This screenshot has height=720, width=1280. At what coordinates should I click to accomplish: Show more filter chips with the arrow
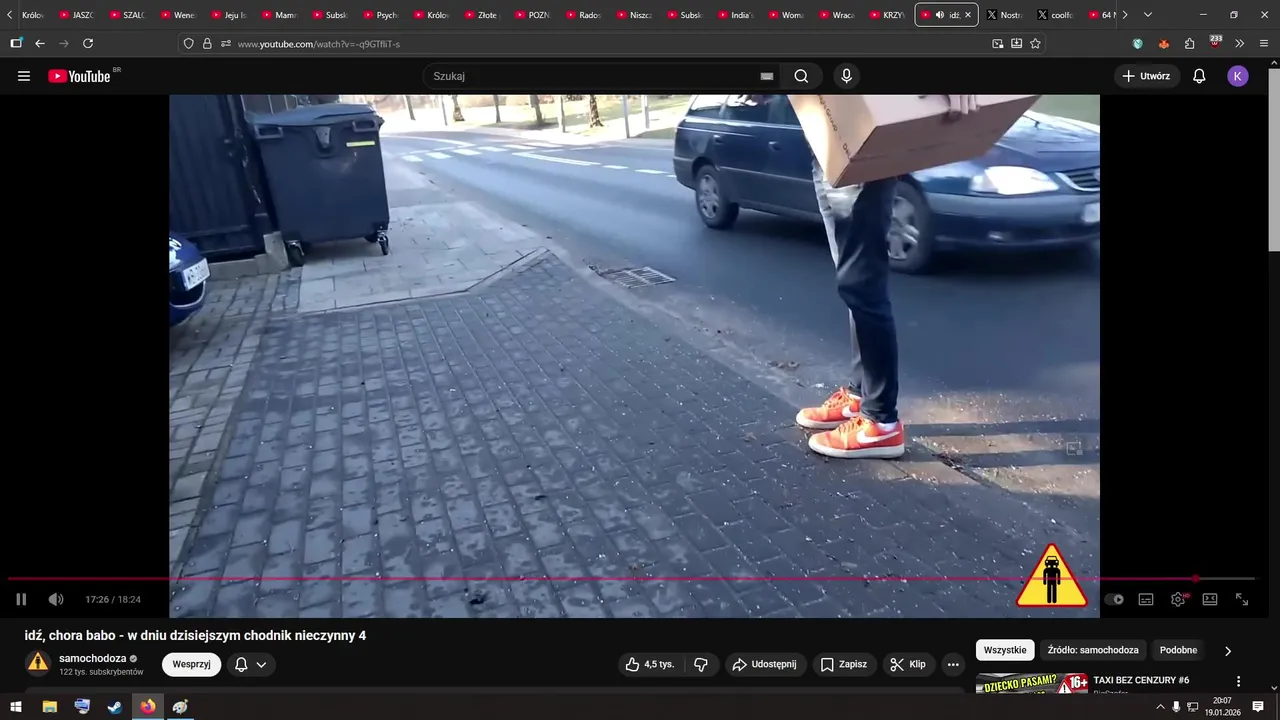pyautogui.click(x=1228, y=650)
